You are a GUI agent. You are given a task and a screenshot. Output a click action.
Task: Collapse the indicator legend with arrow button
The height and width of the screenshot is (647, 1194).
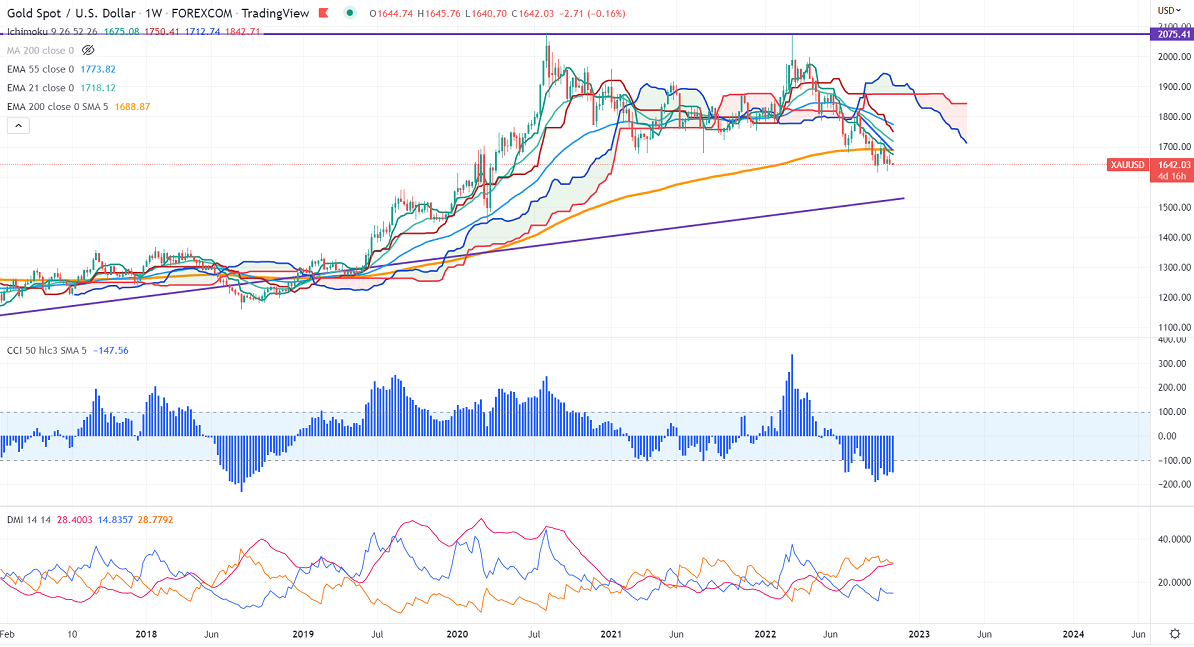[18, 126]
